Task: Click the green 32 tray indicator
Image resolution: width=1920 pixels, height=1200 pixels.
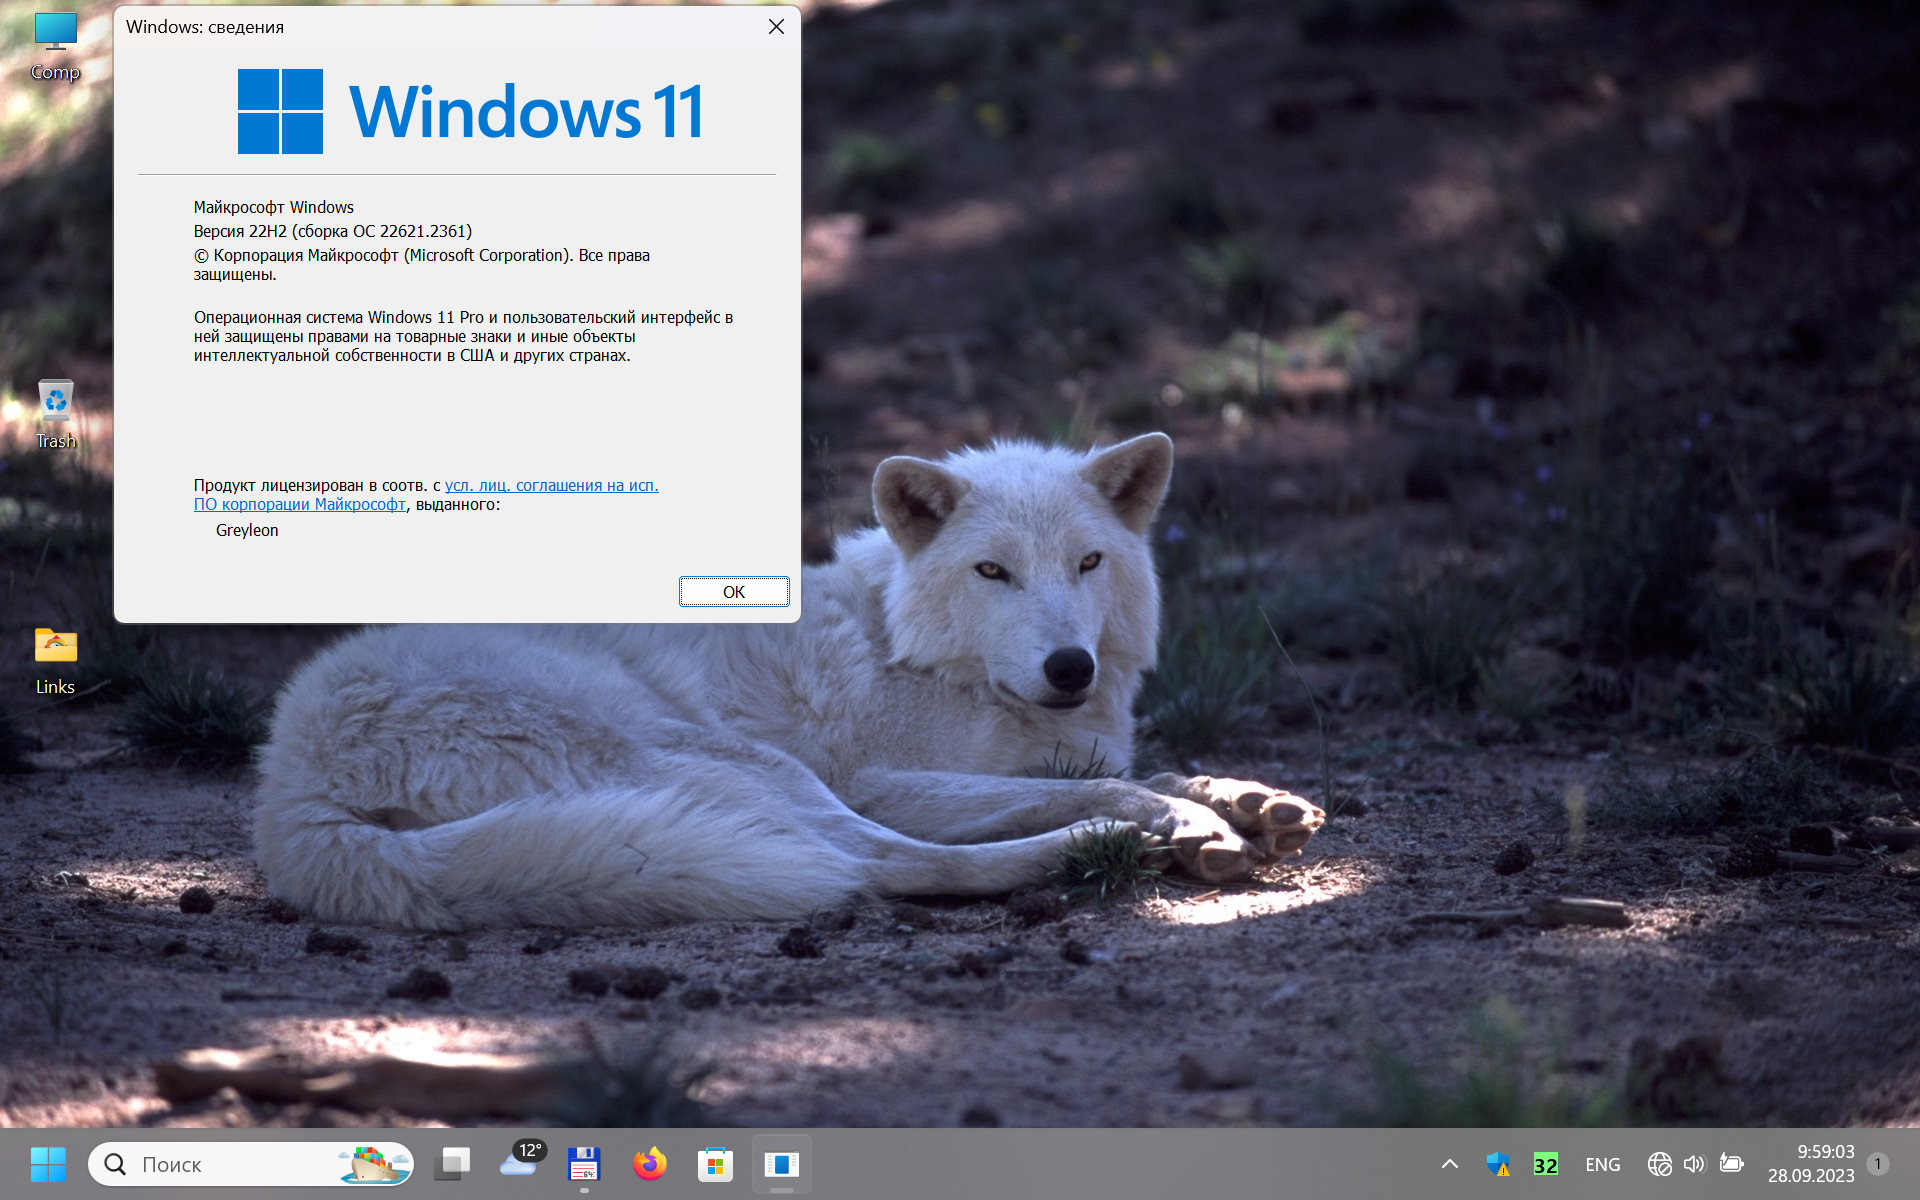Action: pyautogui.click(x=1545, y=1165)
